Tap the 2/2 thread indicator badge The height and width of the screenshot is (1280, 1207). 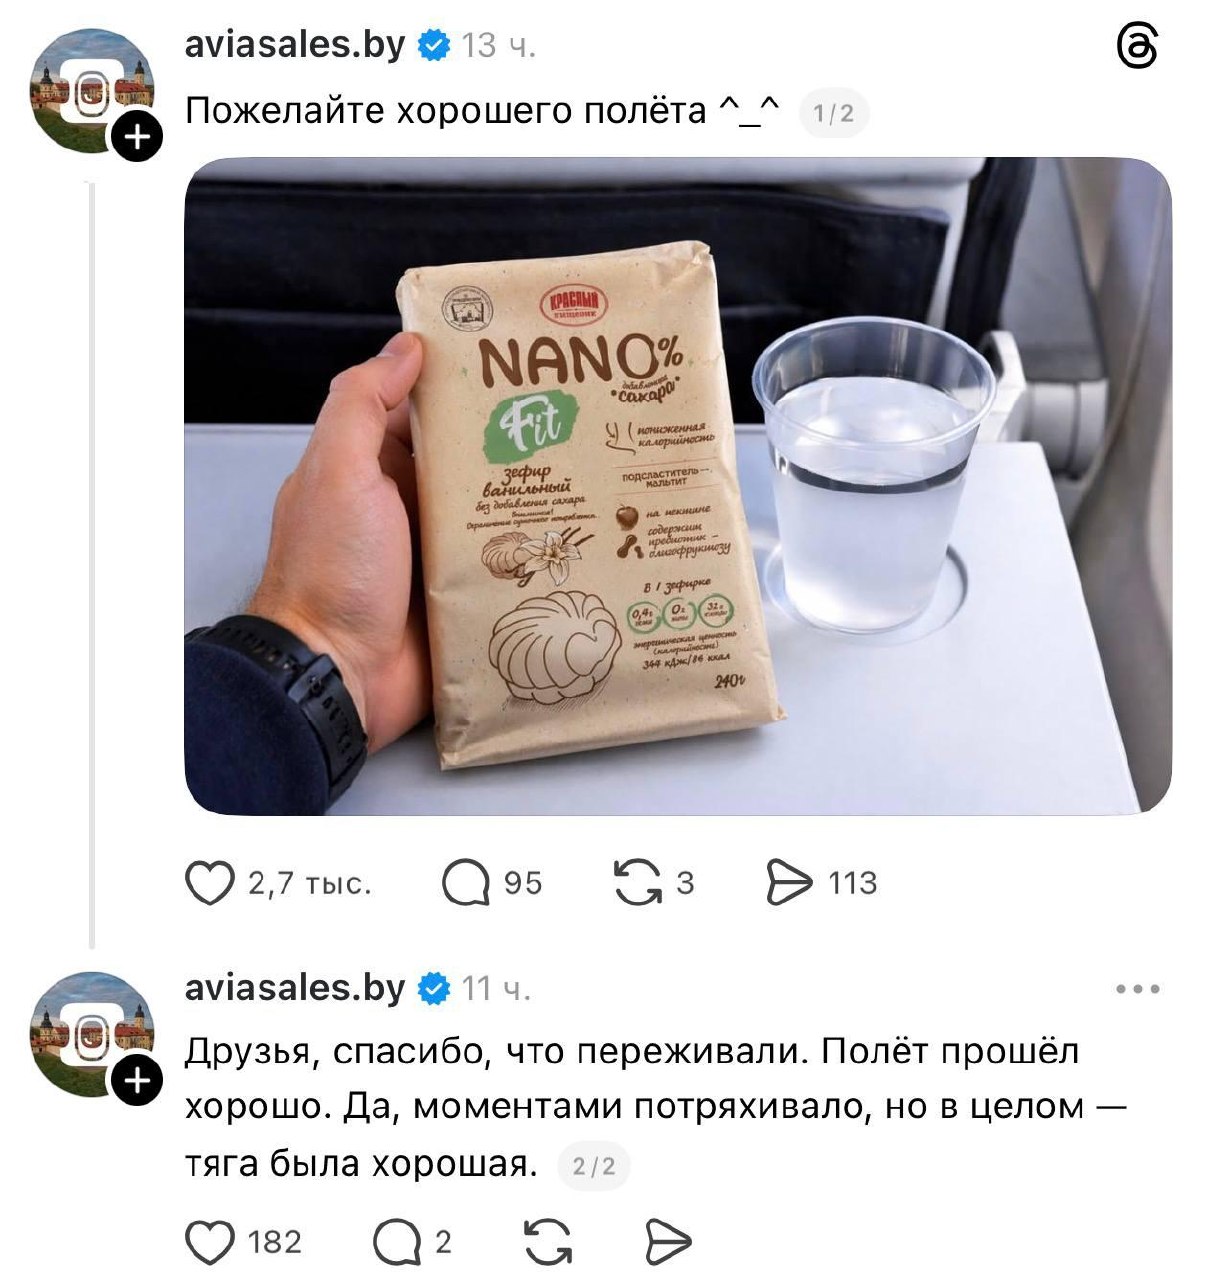pyautogui.click(x=594, y=1167)
